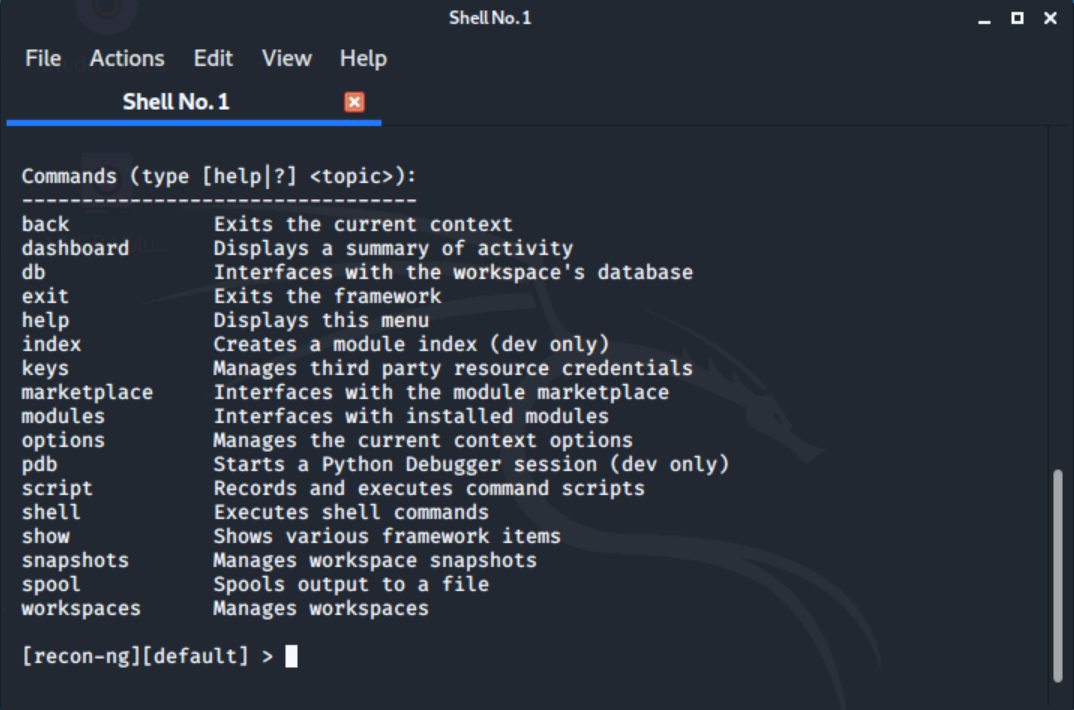Click the 'help' command in the list
1074x710 pixels.
click(45, 320)
